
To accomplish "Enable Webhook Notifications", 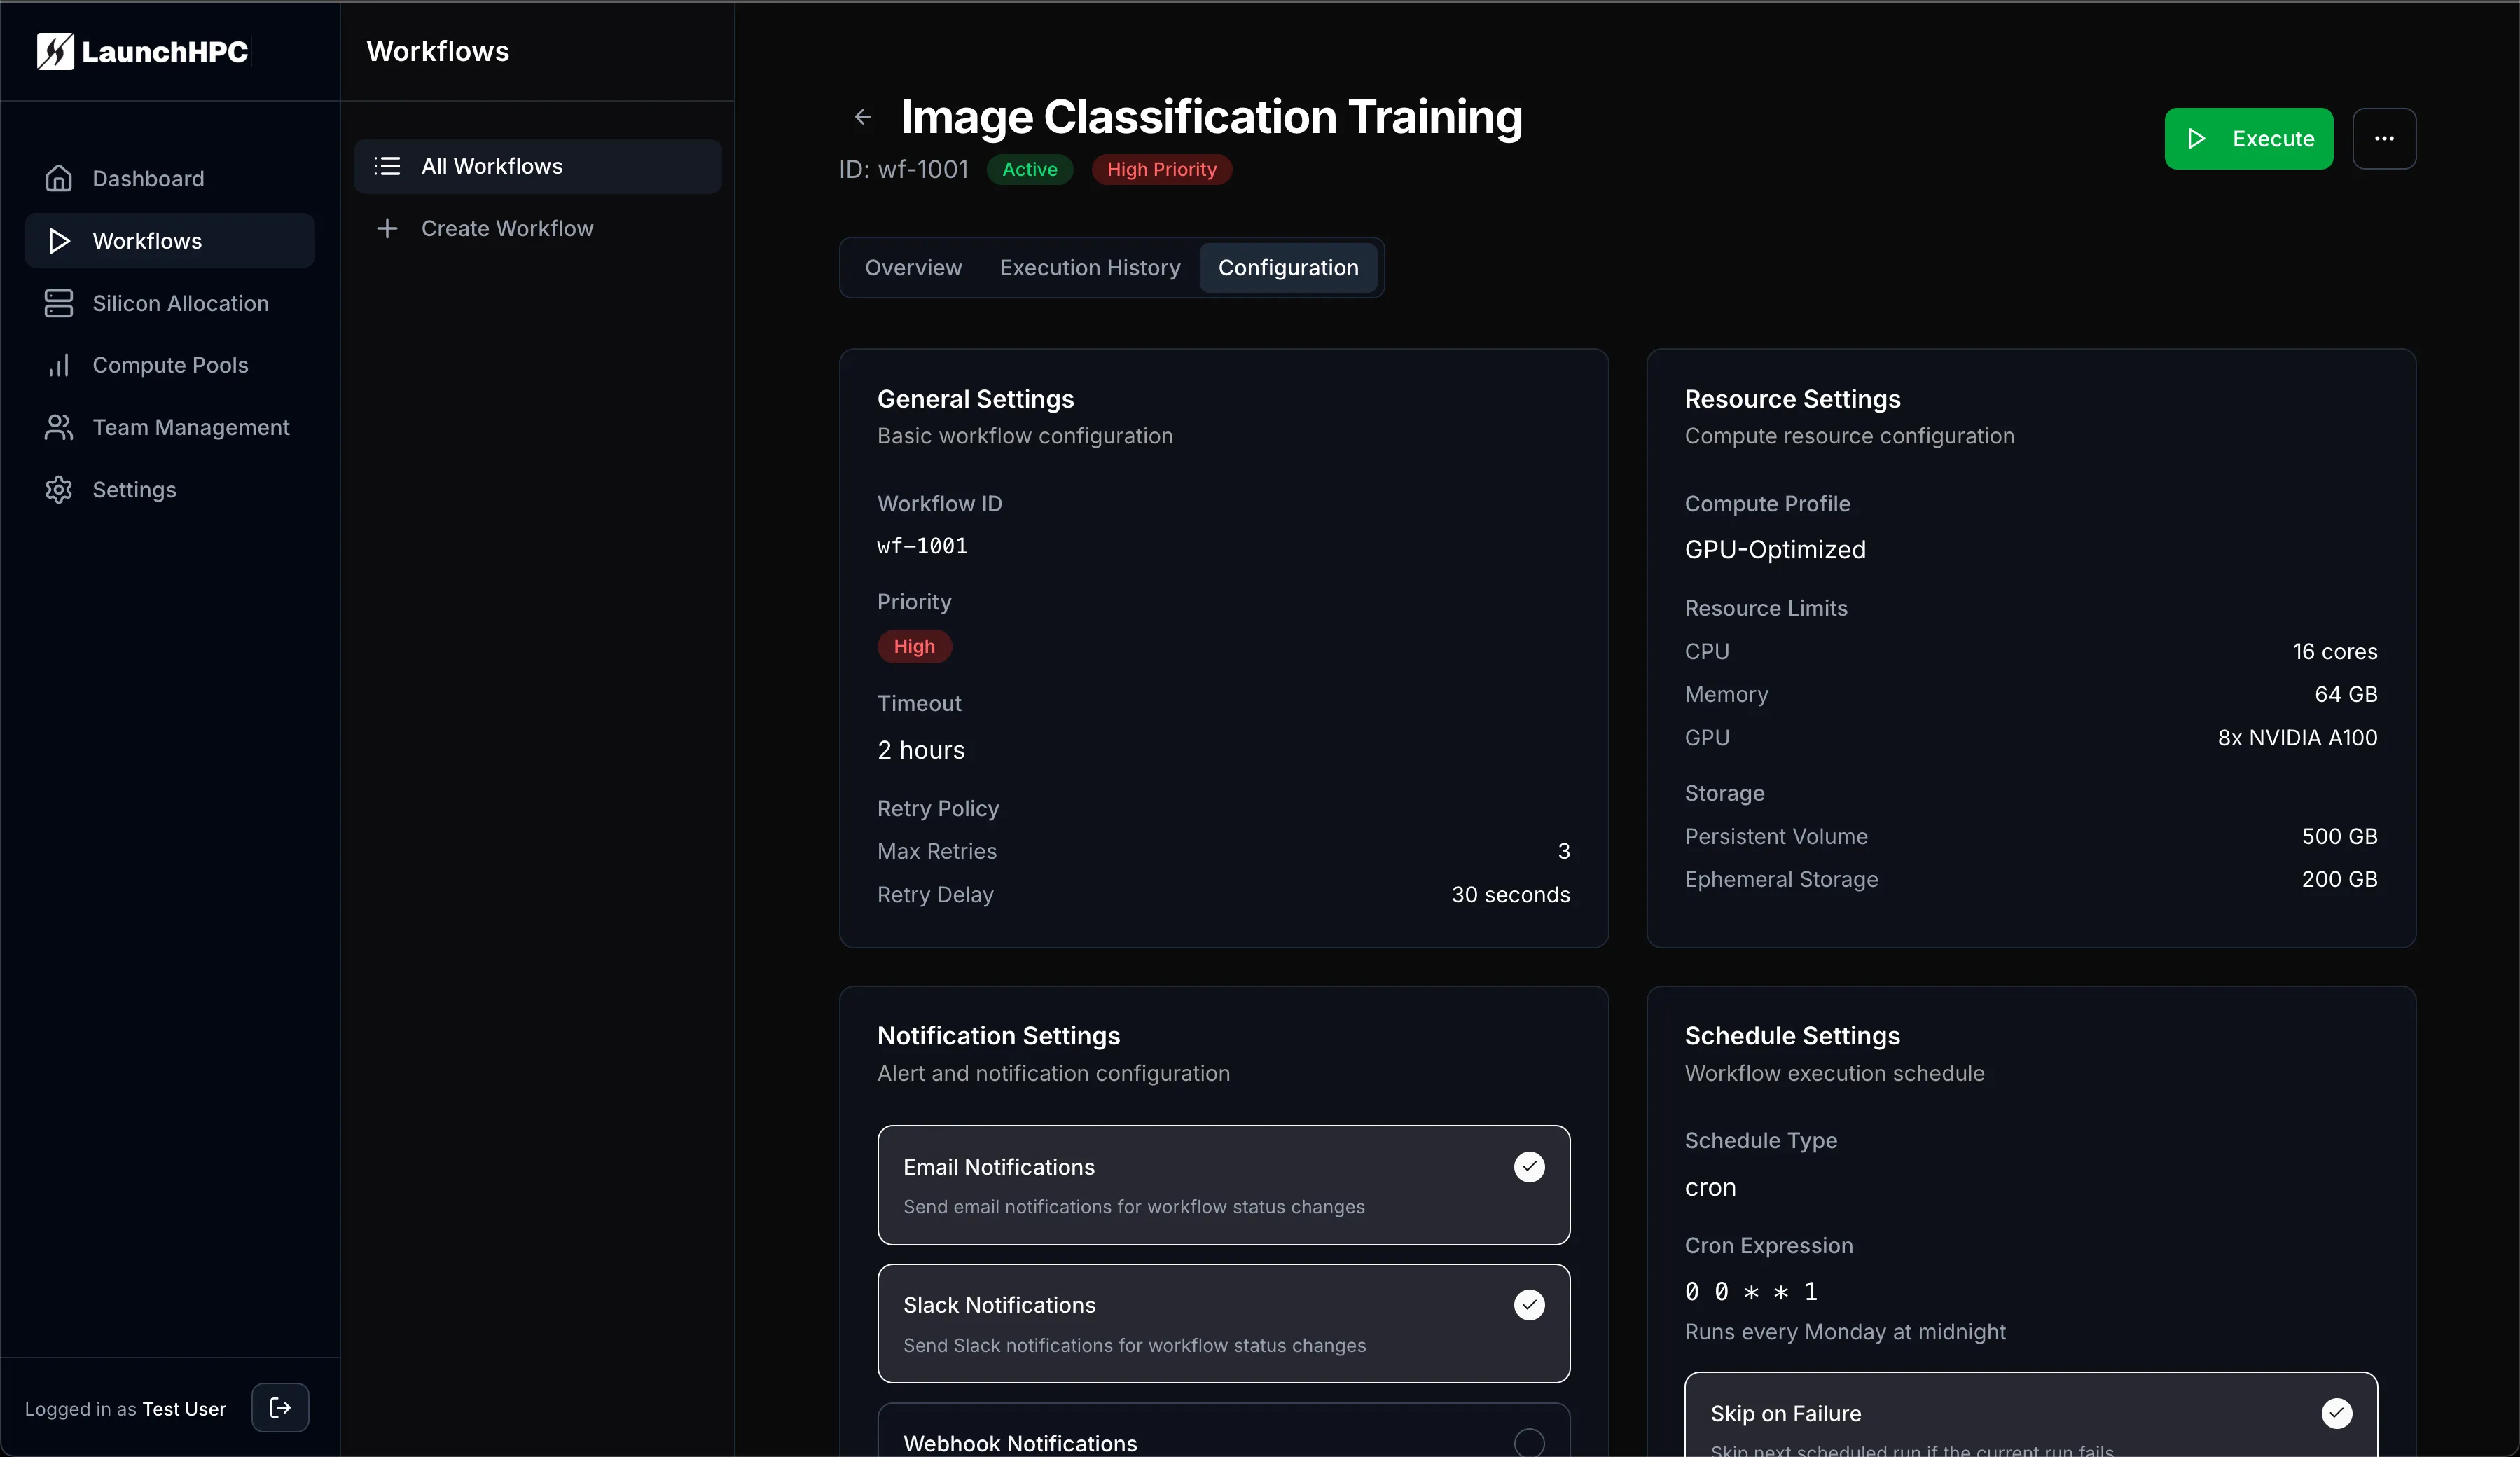I will tap(1529, 1442).
